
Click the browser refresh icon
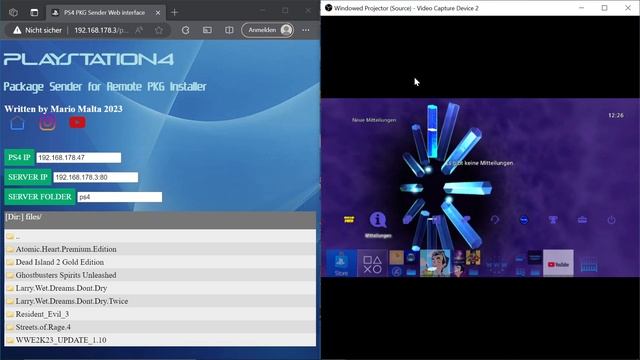(185, 30)
